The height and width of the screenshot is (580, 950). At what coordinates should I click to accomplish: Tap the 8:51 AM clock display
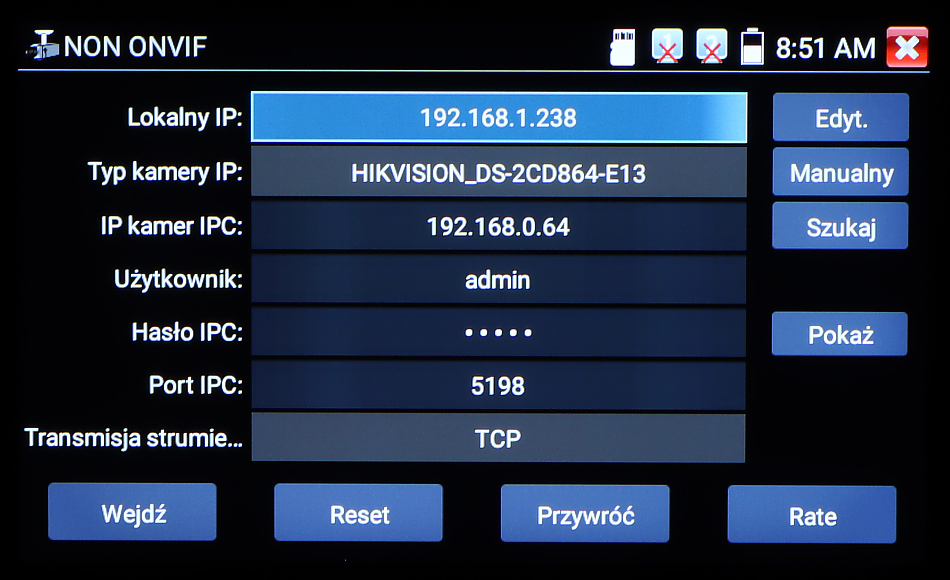(x=825, y=47)
